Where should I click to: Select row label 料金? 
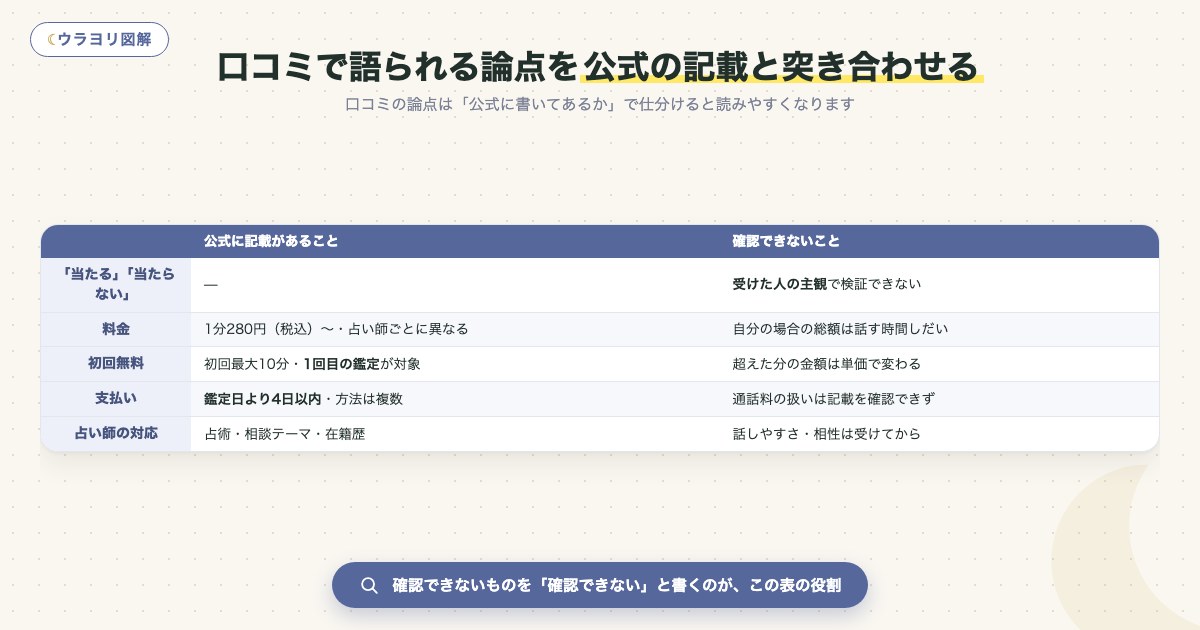click(x=116, y=329)
